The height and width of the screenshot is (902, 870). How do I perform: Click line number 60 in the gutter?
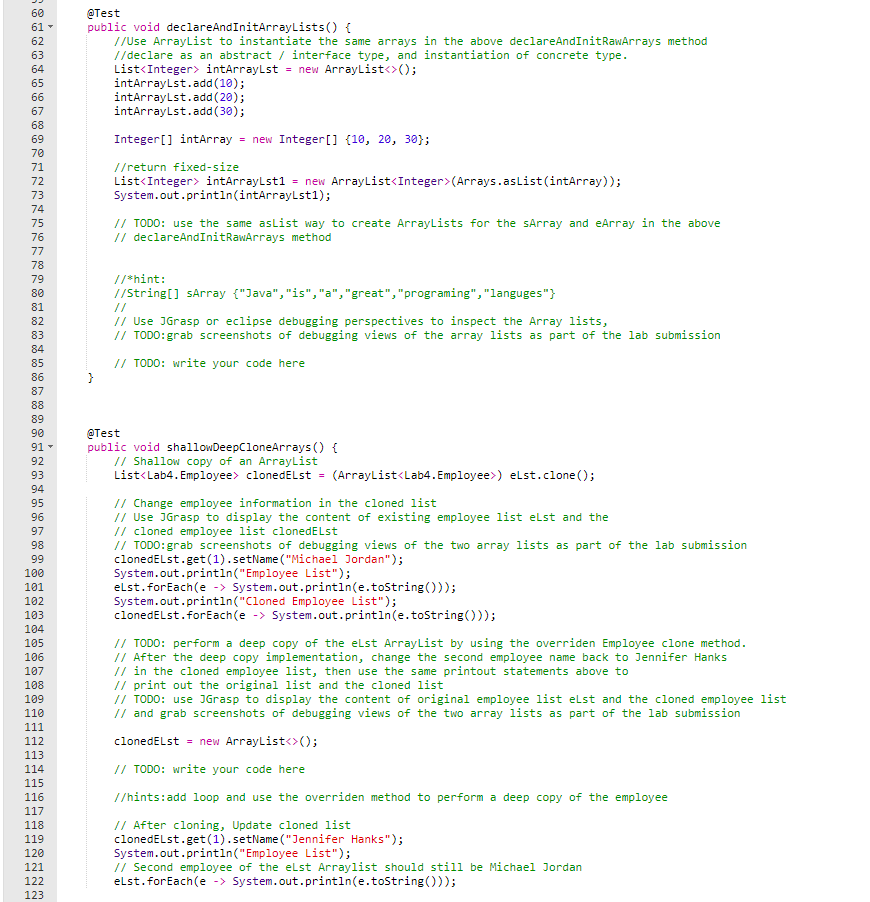37,13
